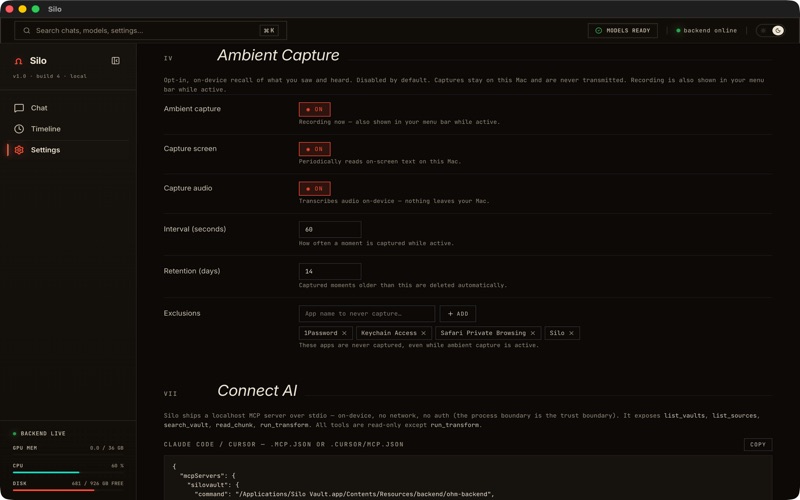Image resolution: width=800 pixels, height=500 pixels.
Task: Click the Connect AI section heading
Action: click(257, 391)
